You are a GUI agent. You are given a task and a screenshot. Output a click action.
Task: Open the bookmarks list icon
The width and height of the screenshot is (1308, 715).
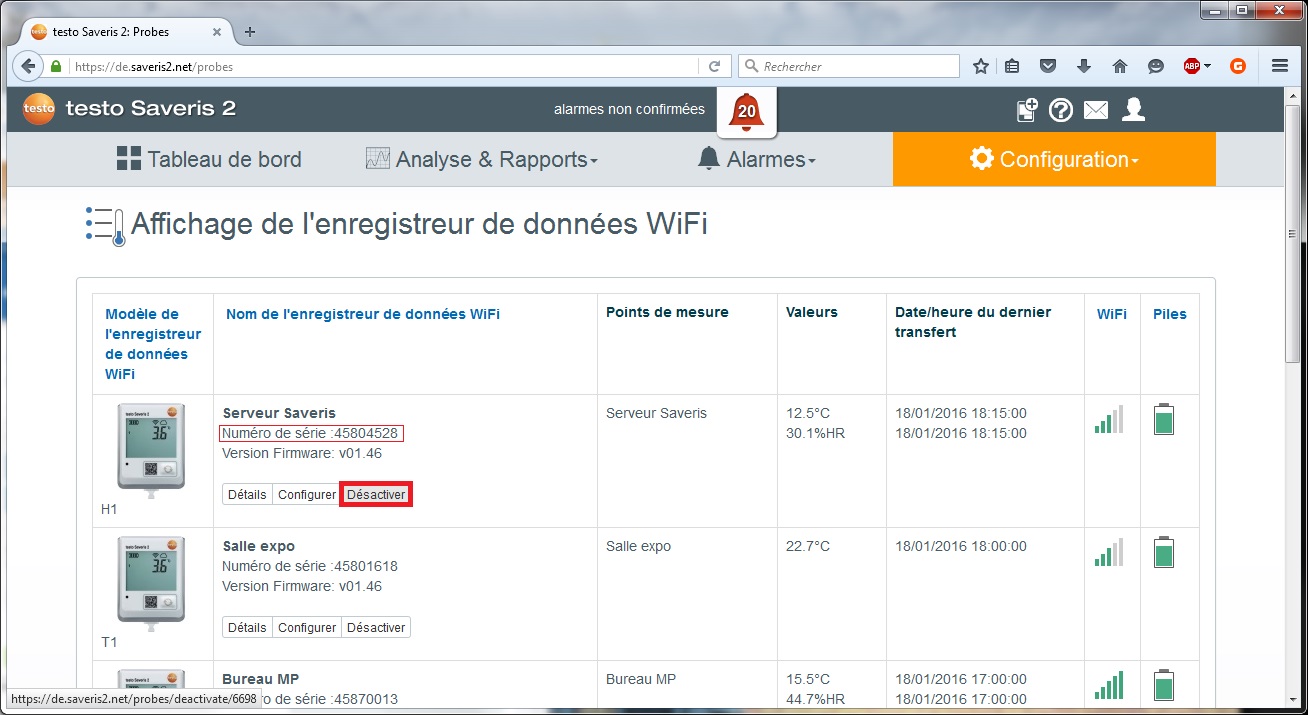point(1012,66)
